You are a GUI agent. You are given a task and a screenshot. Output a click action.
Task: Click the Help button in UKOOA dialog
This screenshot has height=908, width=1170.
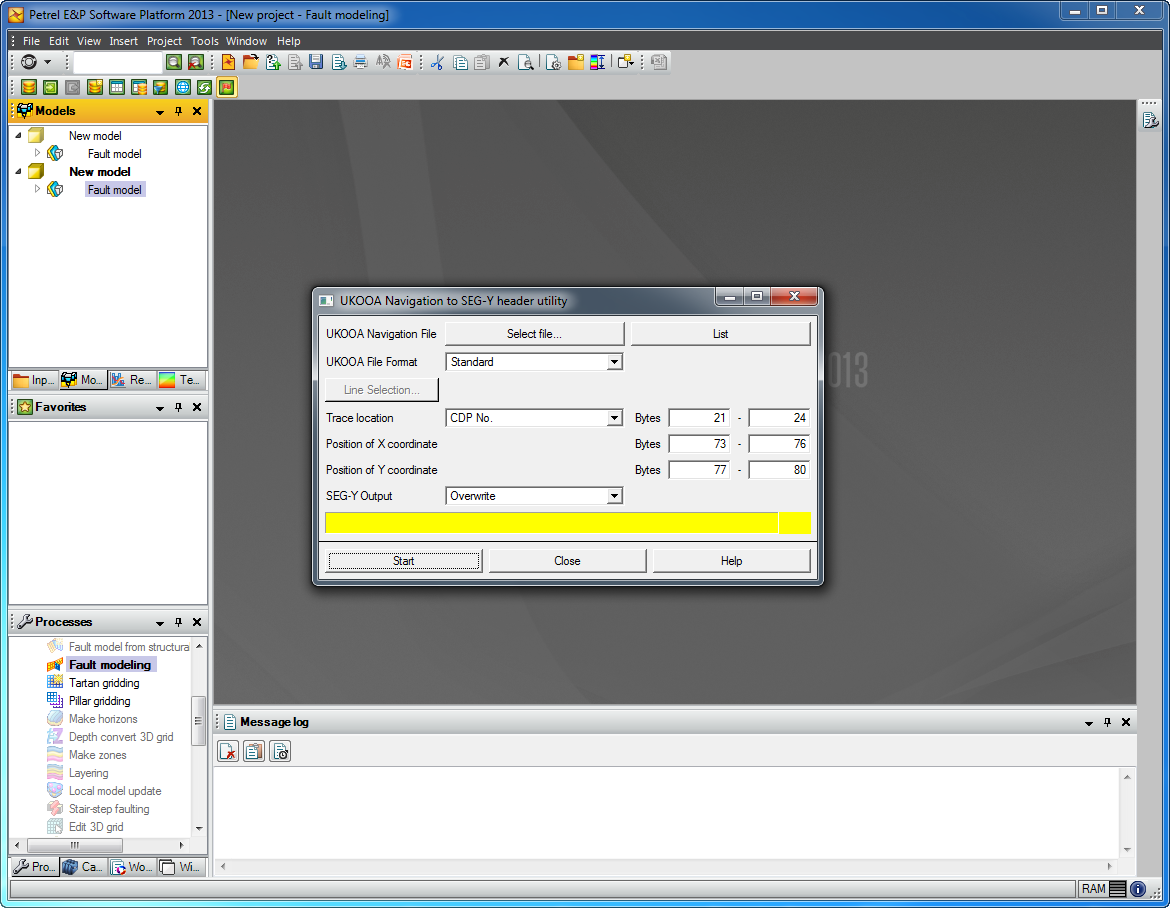pos(731,561)
